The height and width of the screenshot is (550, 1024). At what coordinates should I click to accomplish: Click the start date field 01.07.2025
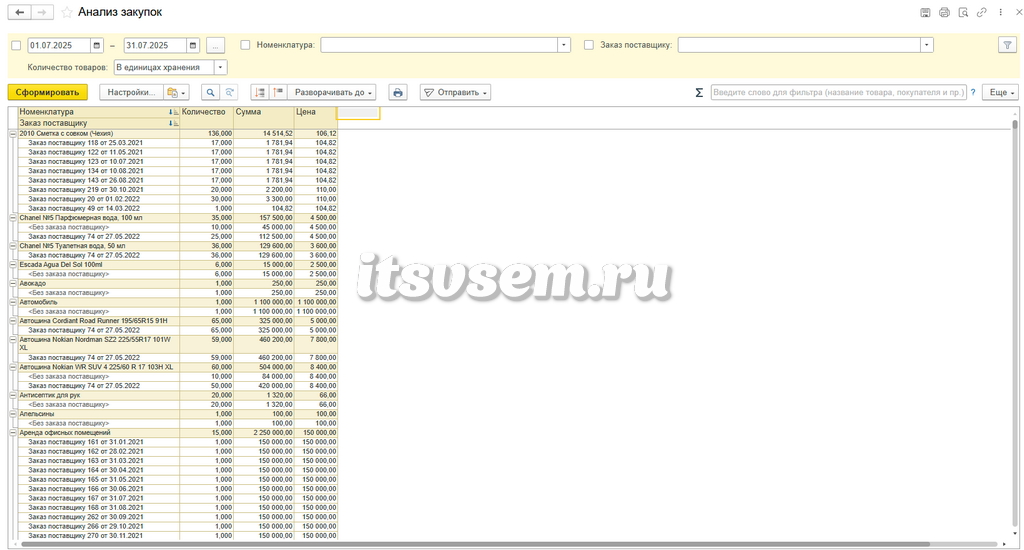[x=59, y=45]
